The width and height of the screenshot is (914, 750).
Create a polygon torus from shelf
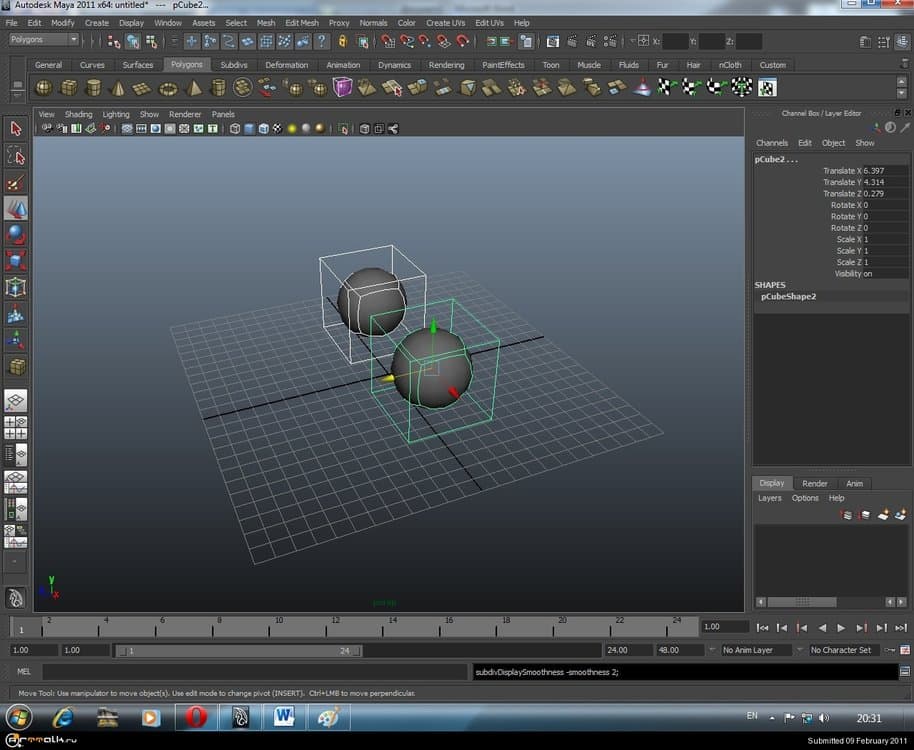168,88
